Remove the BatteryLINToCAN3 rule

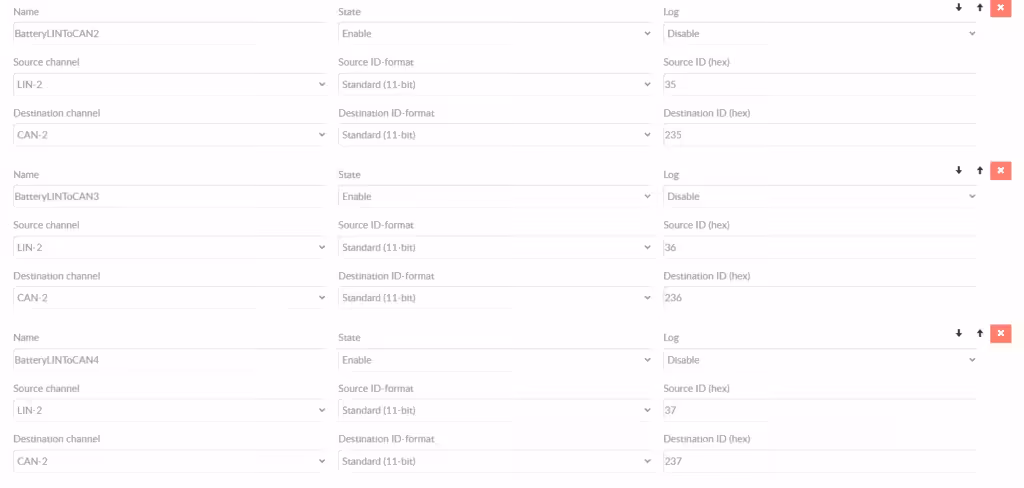(1000, 171)
